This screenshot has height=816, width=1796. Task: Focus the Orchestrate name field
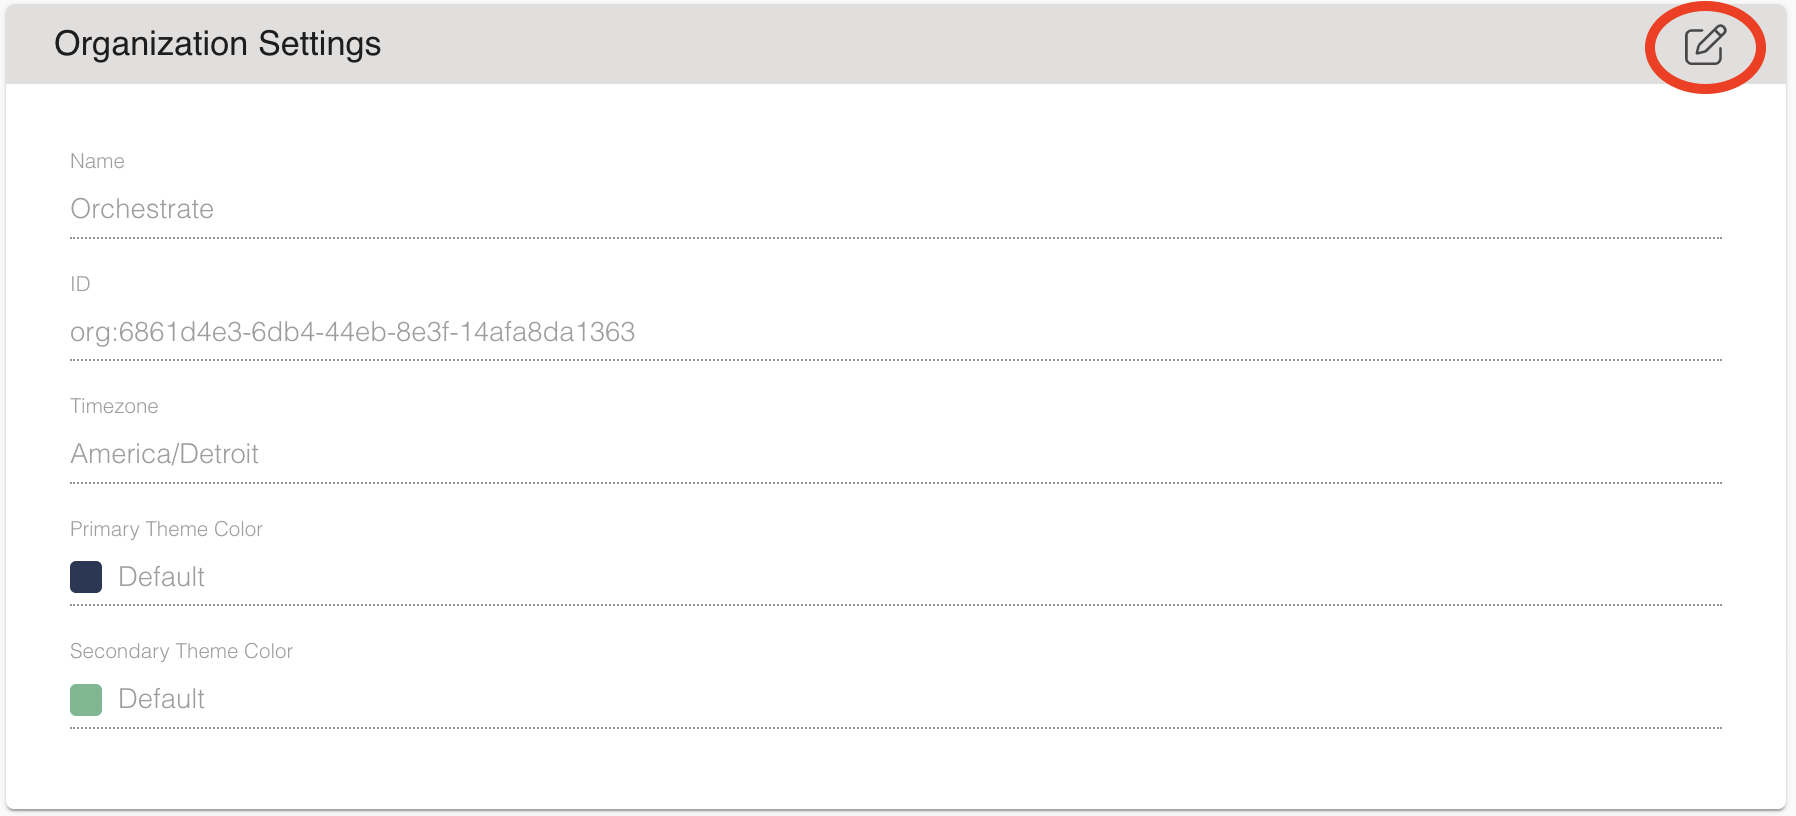(895, 209)
